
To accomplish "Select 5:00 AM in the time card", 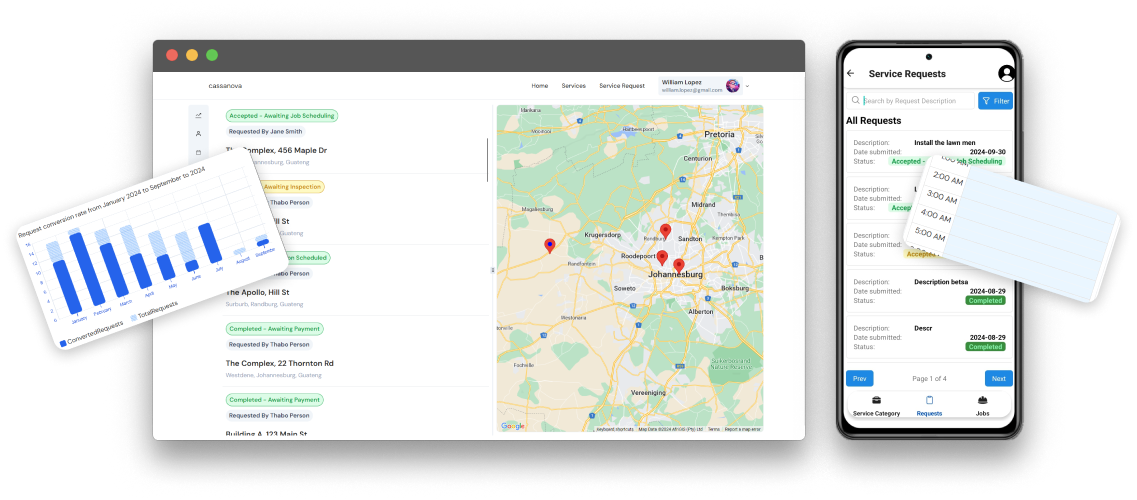I will coord(931,236).
